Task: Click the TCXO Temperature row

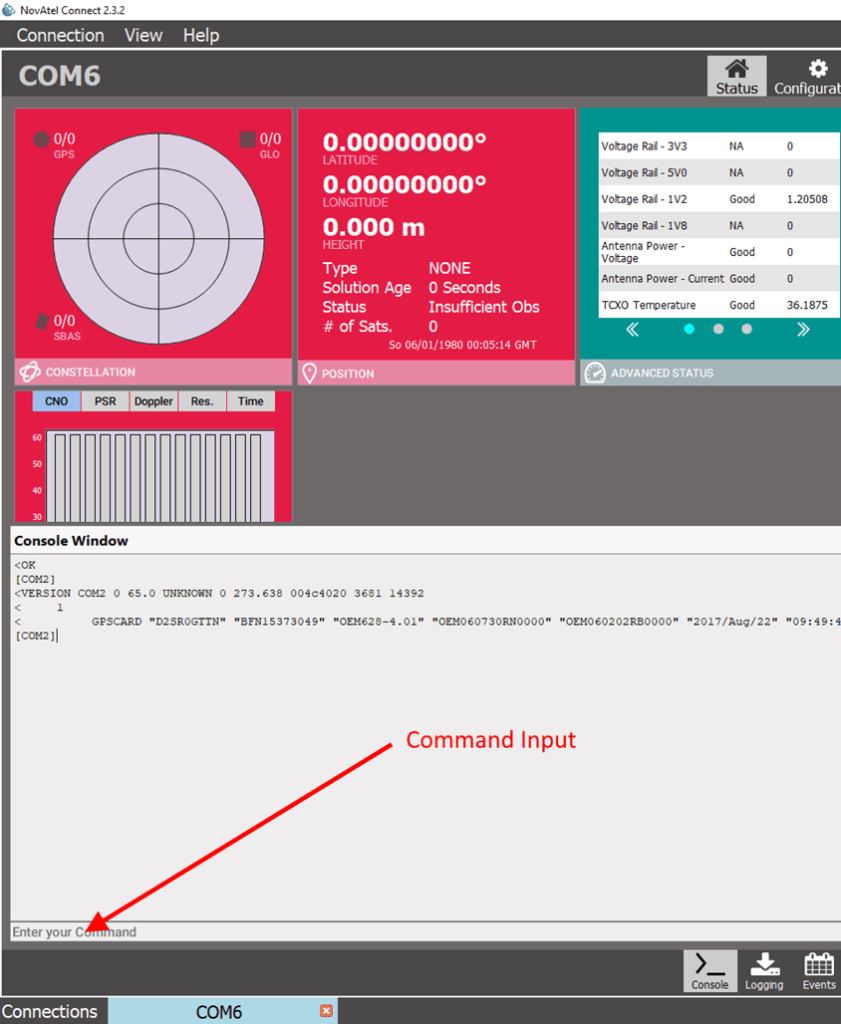Action: coord(719,305)
